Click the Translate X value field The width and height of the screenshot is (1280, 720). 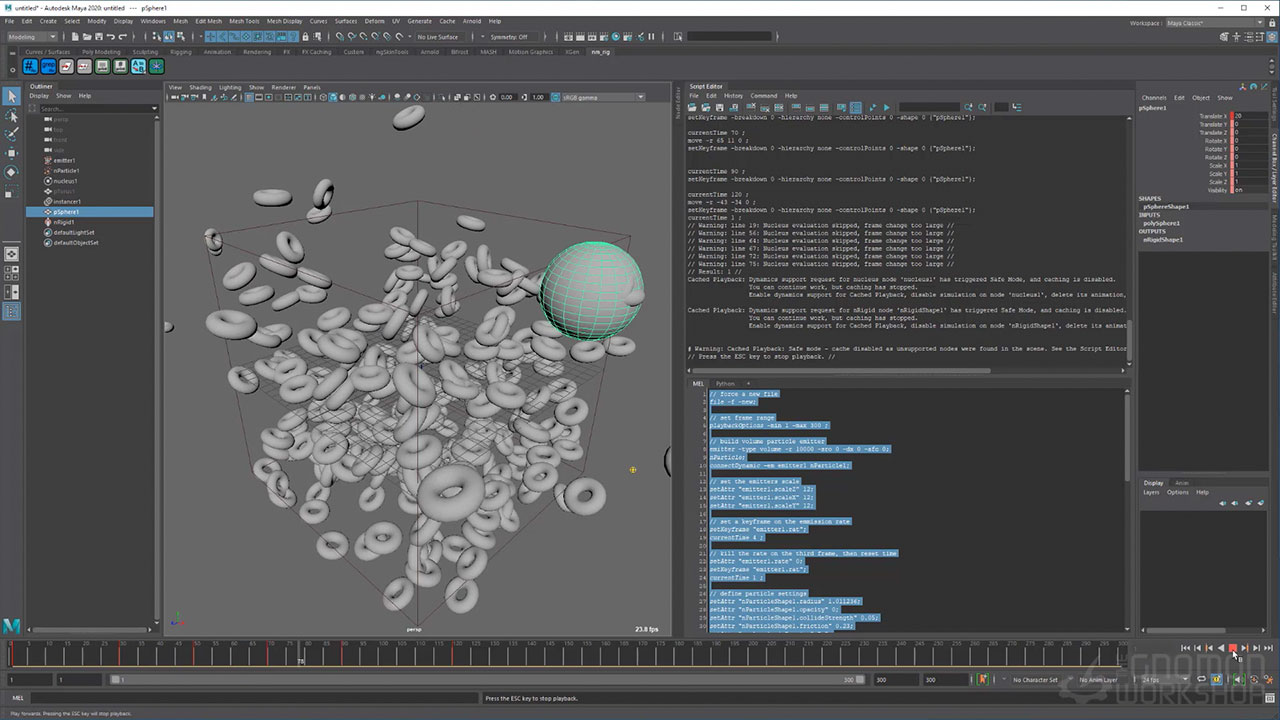pos(1250,116)
